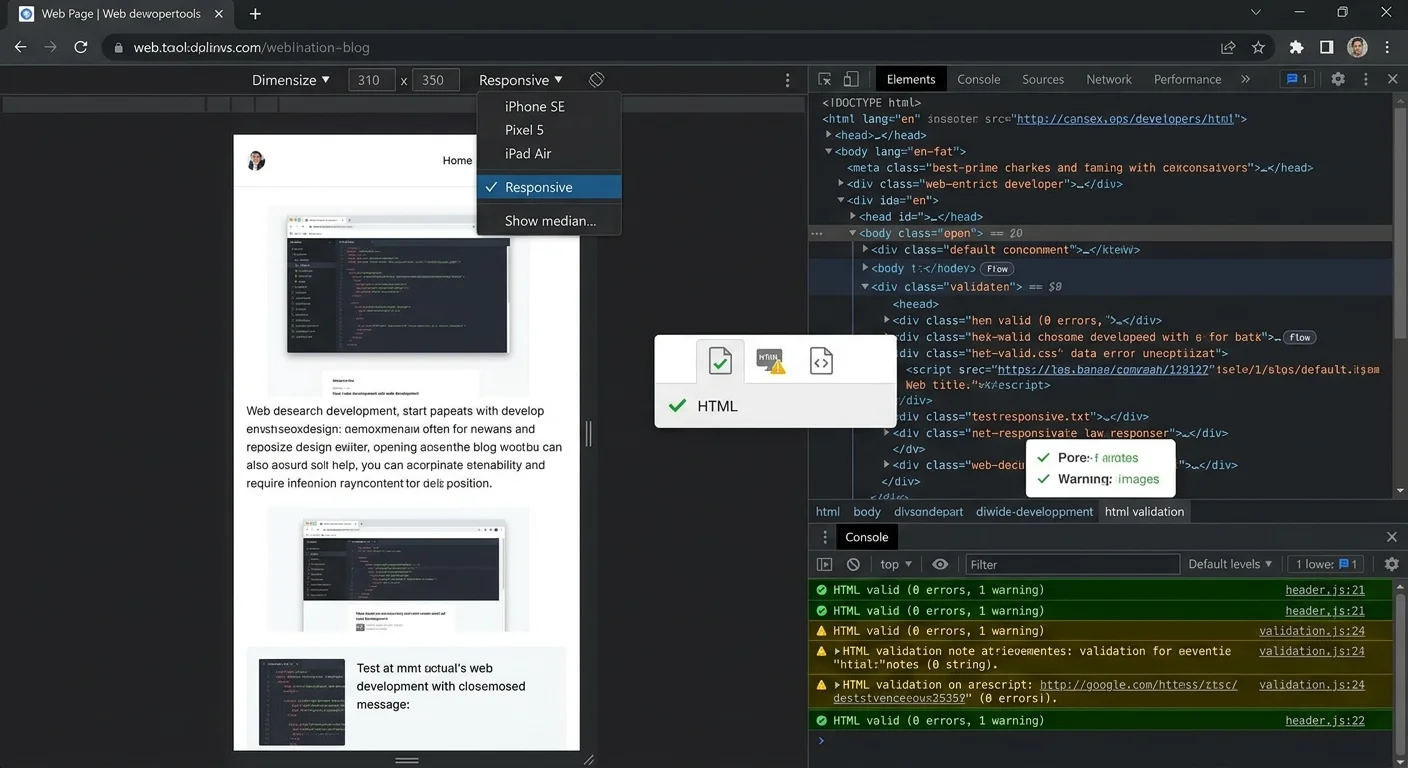The height and width of the screenshot is (768, 1408).
Task: Open the issues badge showing 1 in DevTools tab bar
Action: pyautogui.click(x=1297, y=79)
